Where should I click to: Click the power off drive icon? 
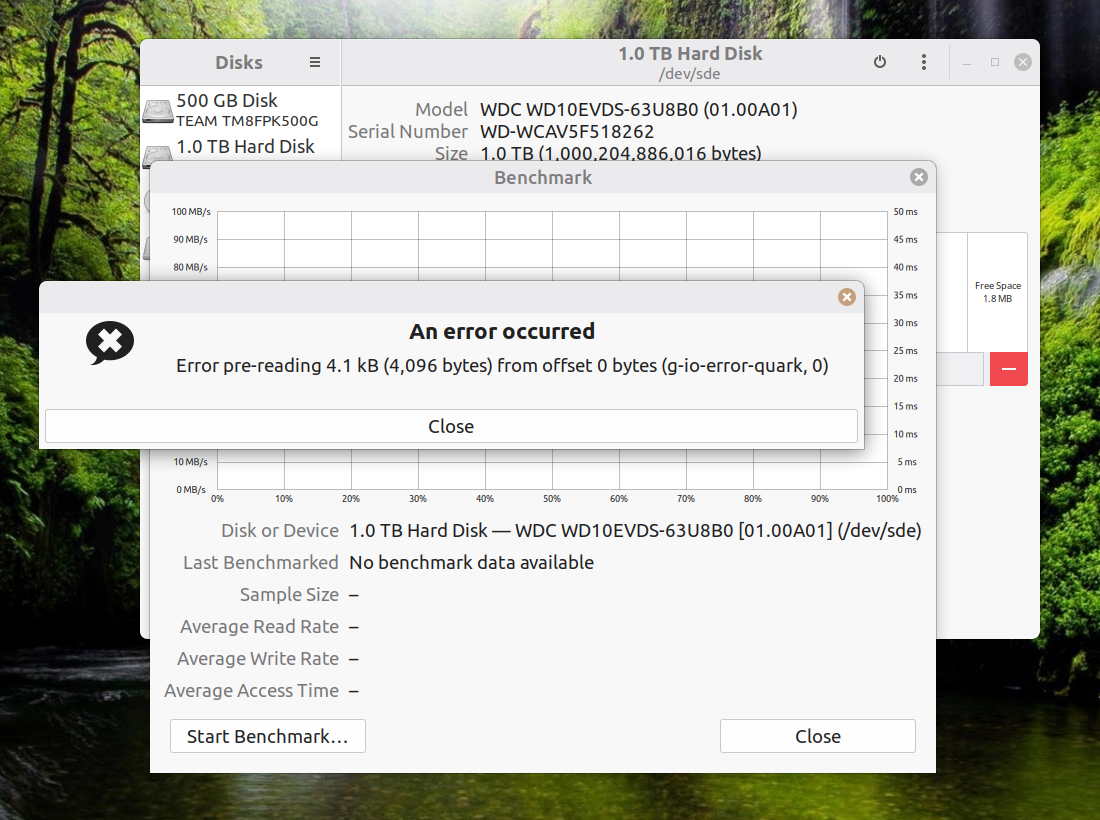[x=880, y=62]
